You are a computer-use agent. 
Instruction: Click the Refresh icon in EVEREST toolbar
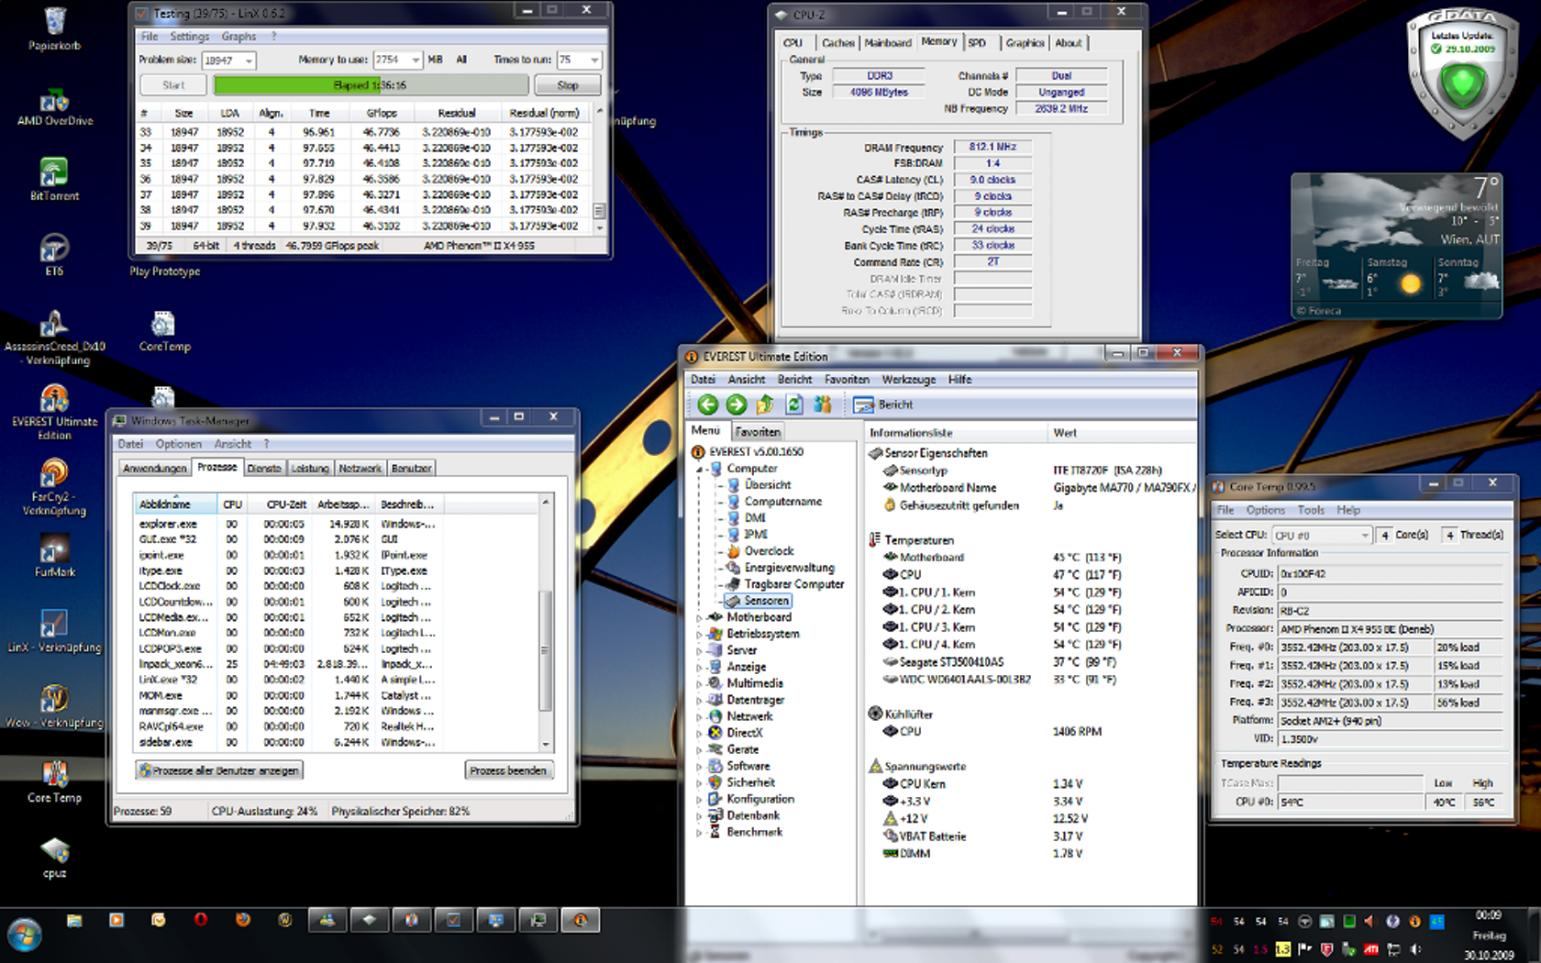(x=794, y=404)
